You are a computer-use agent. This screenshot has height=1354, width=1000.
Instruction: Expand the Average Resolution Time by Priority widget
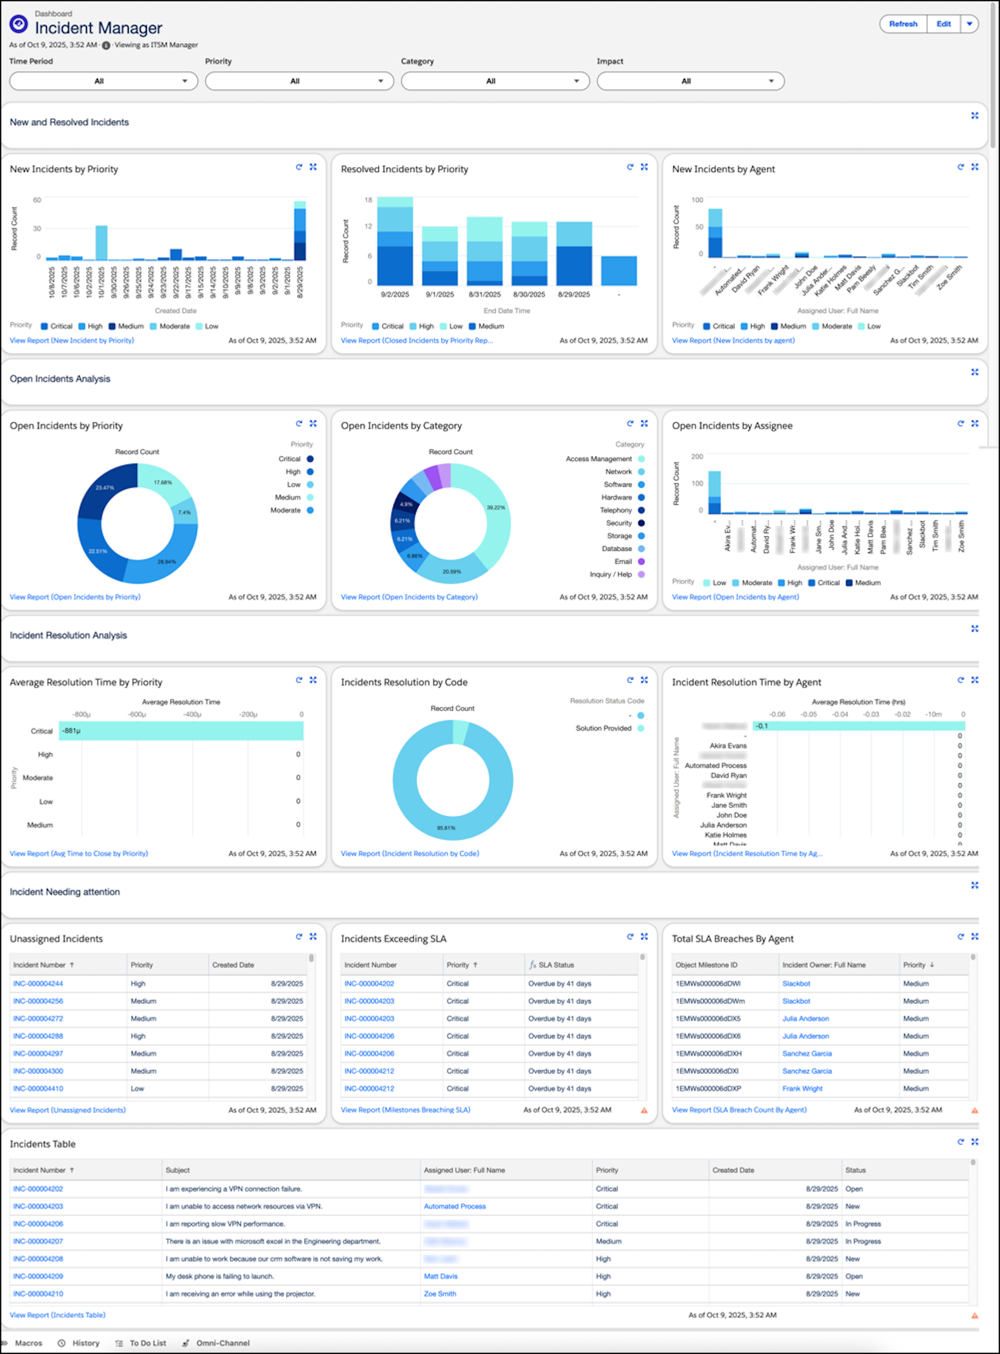point(313,680)
